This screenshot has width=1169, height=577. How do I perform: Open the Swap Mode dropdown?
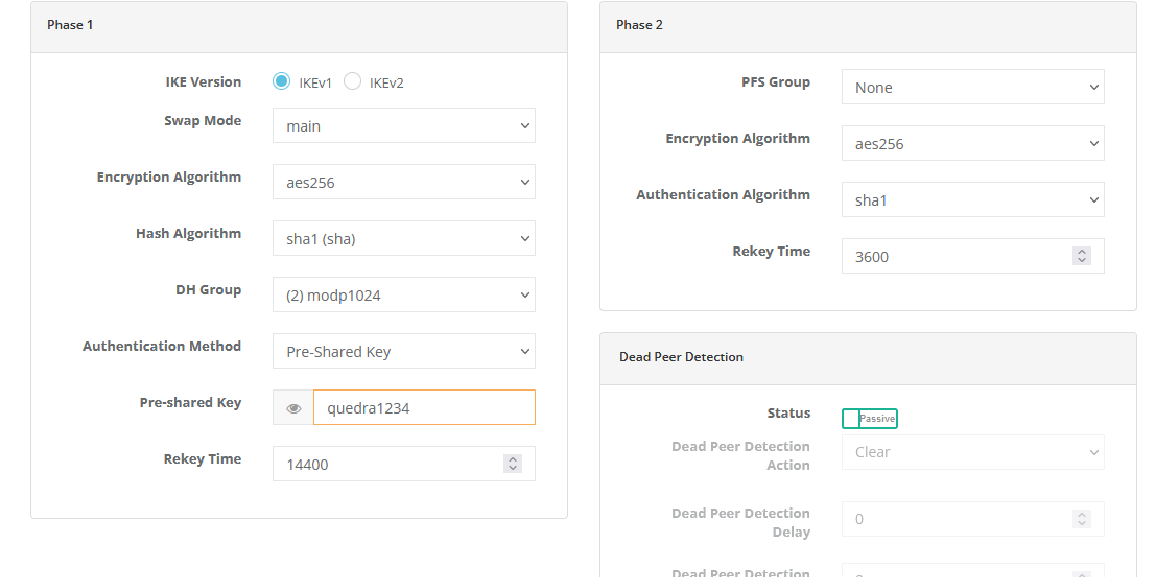coord(404,126)
